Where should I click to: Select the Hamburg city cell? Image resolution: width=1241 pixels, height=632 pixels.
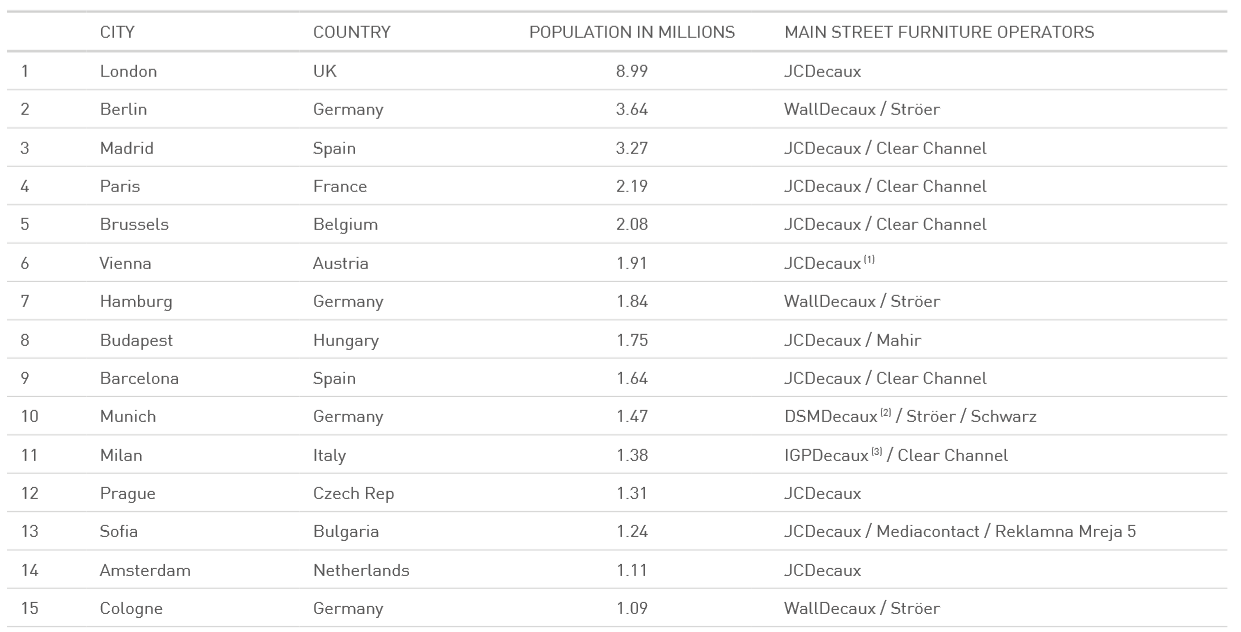pos(136,301)
